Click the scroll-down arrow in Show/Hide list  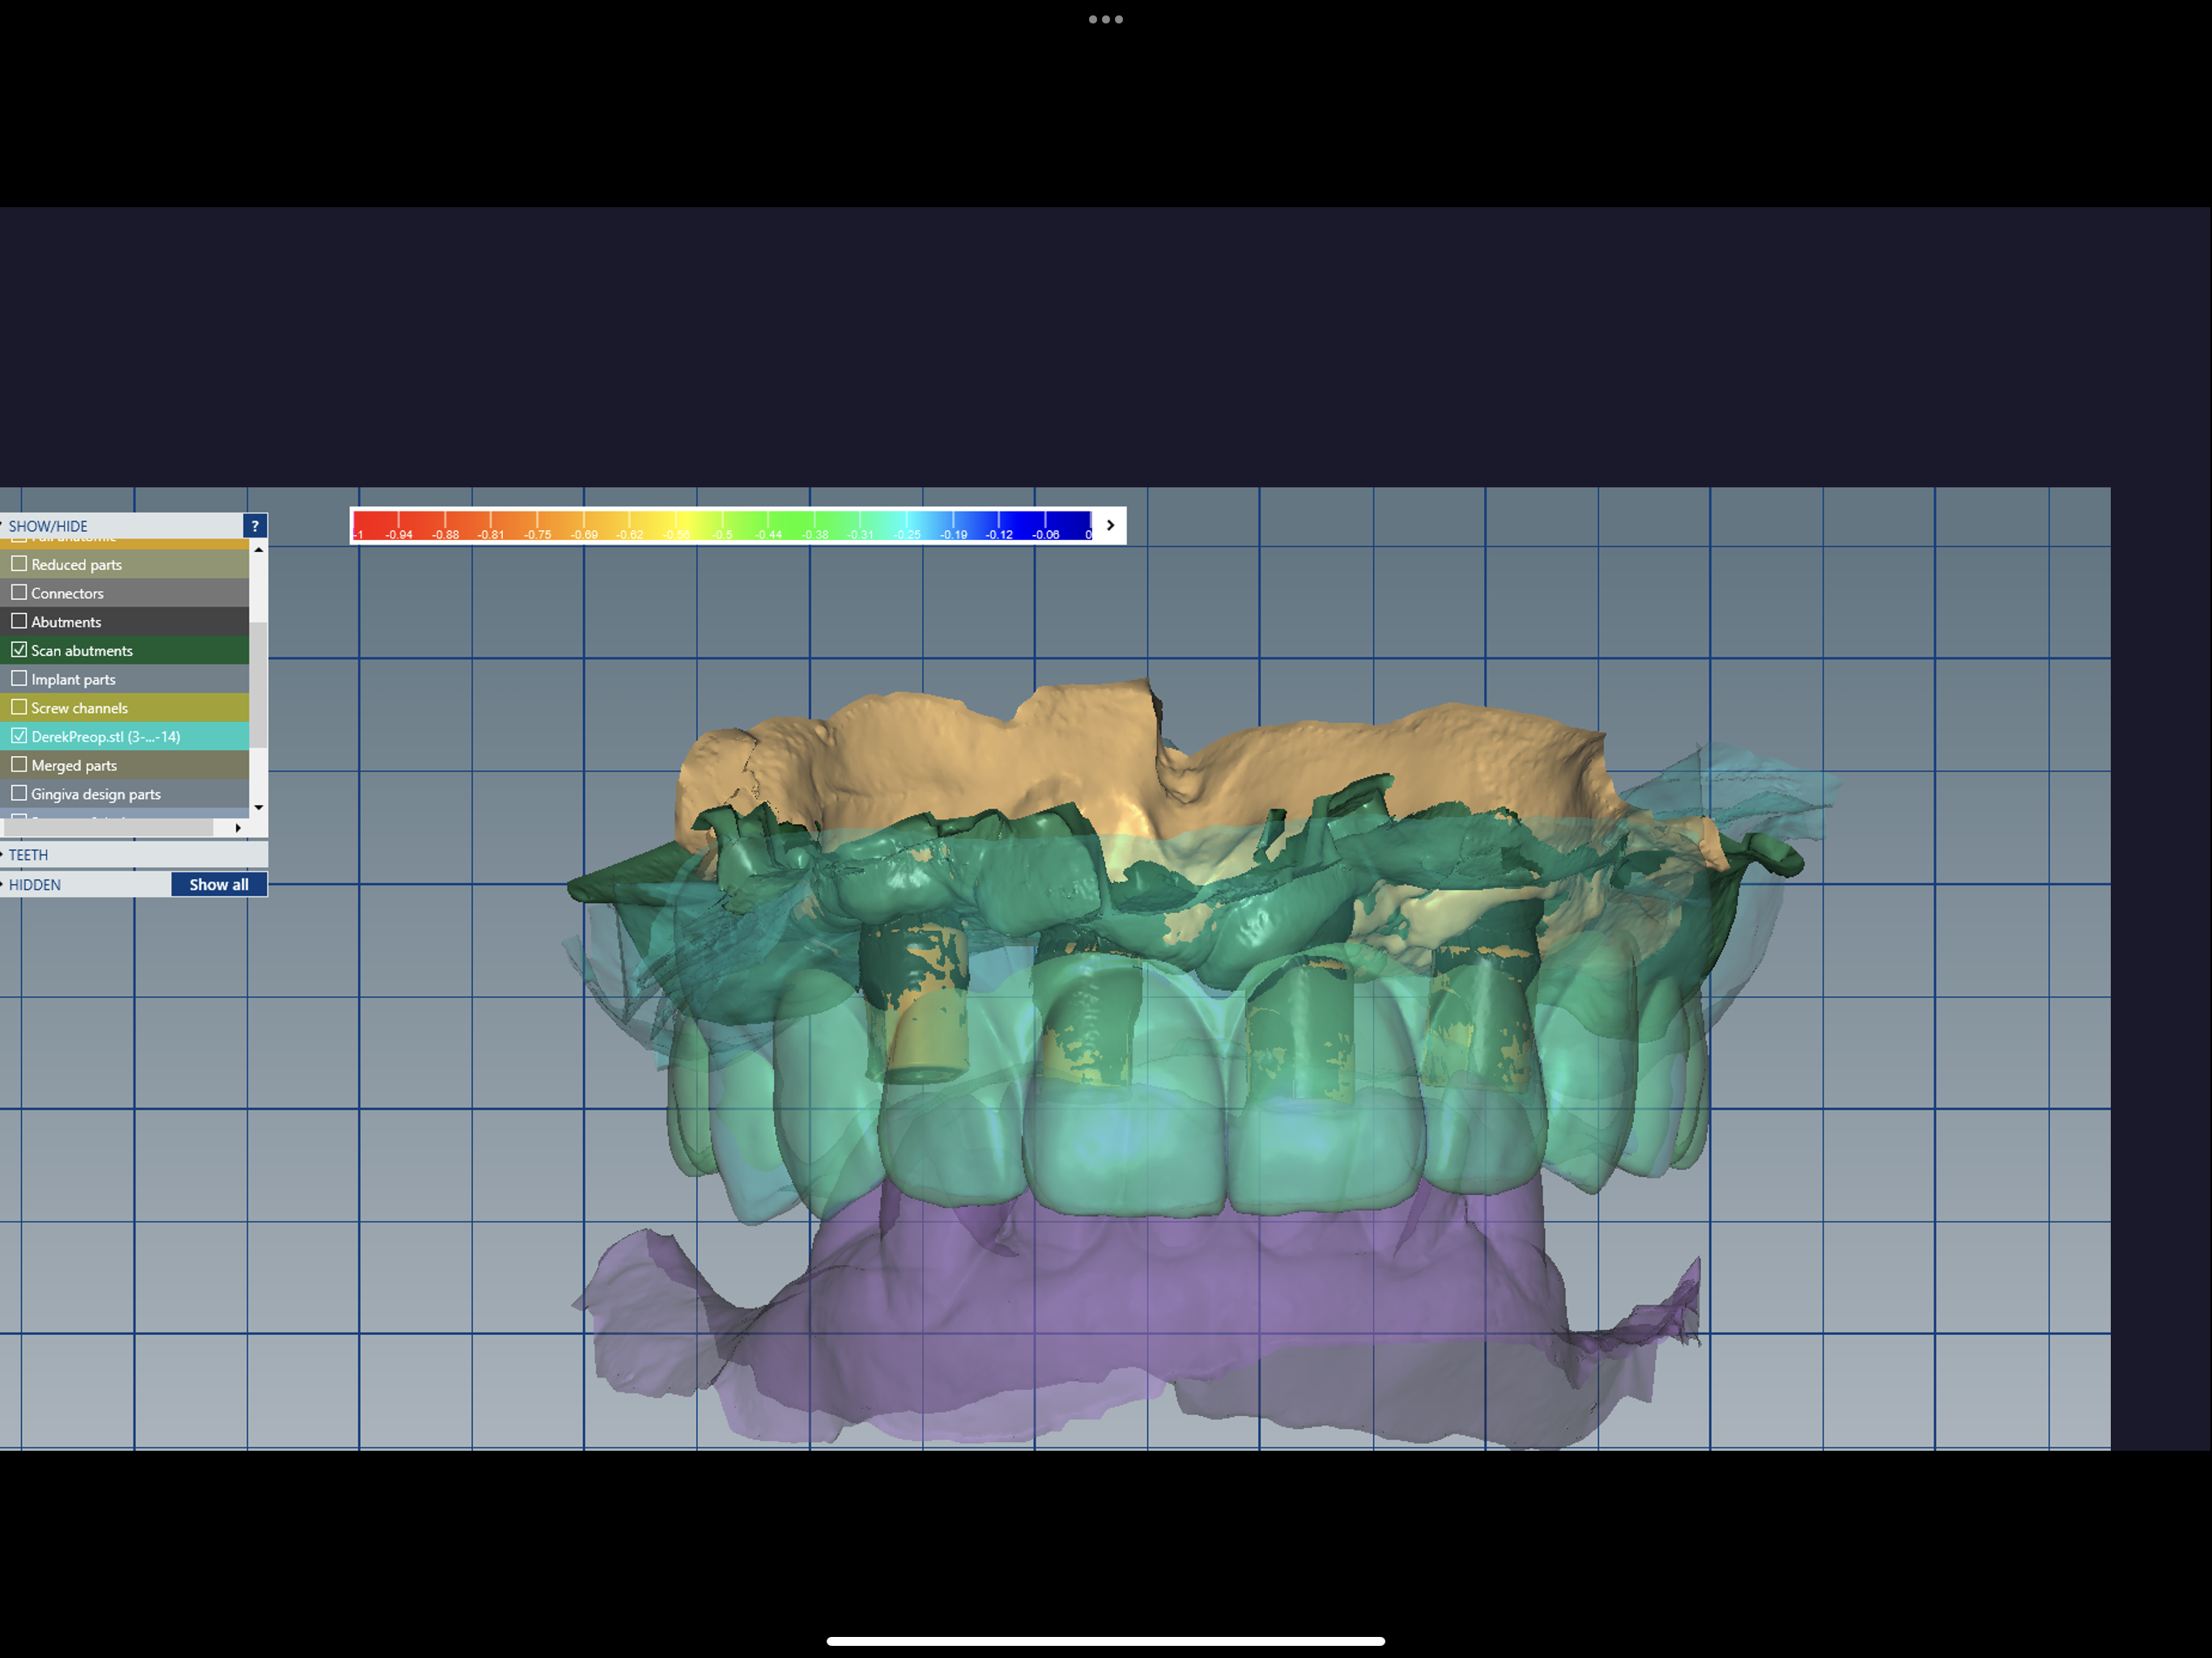coord(259,806)
